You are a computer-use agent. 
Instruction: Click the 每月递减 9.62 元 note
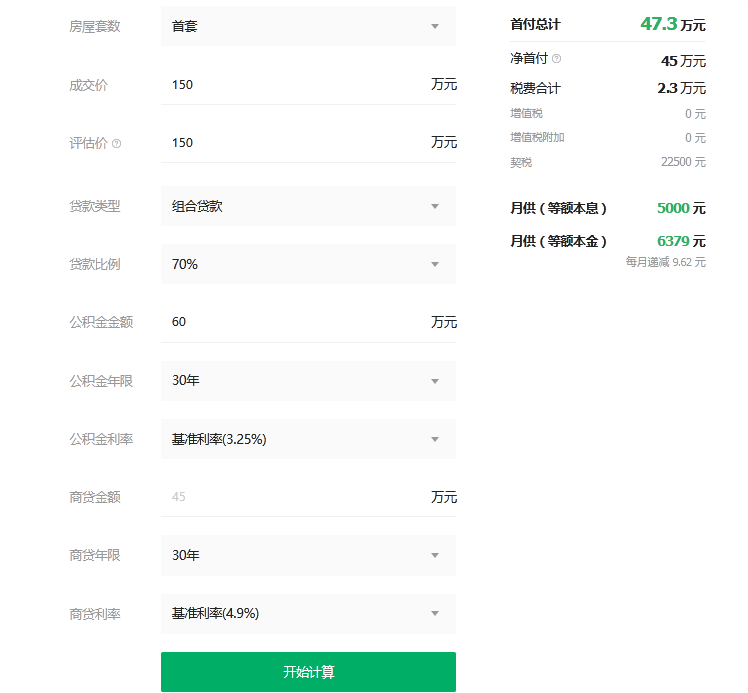click(665, 262)
